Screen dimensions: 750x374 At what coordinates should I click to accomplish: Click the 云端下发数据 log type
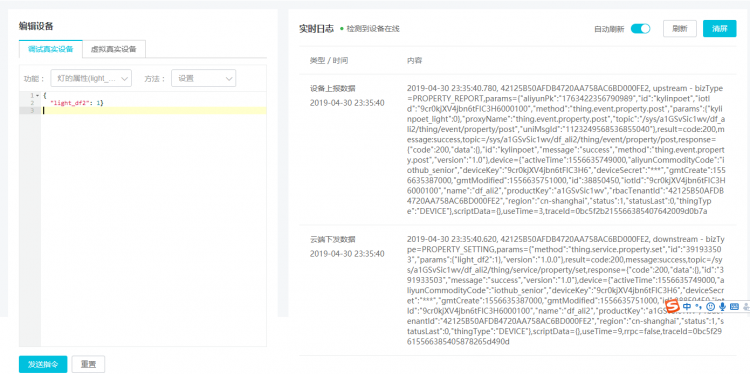click(332, 240)
